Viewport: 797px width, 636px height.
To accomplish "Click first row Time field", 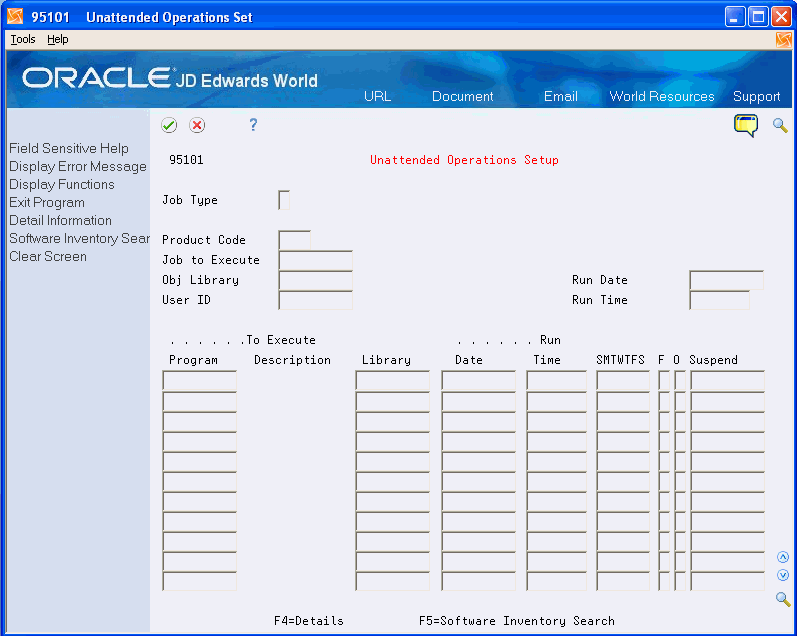I will pyautogui.click(x=557, y=380).
